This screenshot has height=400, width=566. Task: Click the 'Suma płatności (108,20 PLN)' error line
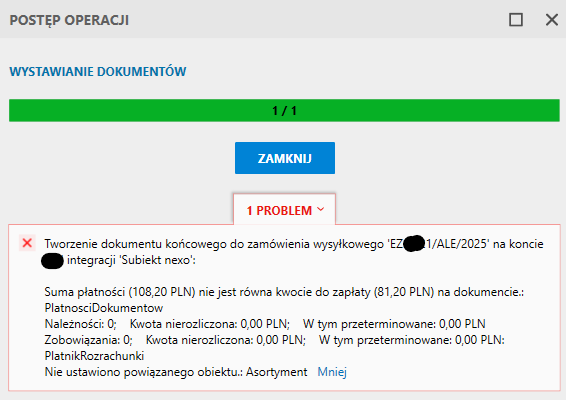tap(284, 292)
